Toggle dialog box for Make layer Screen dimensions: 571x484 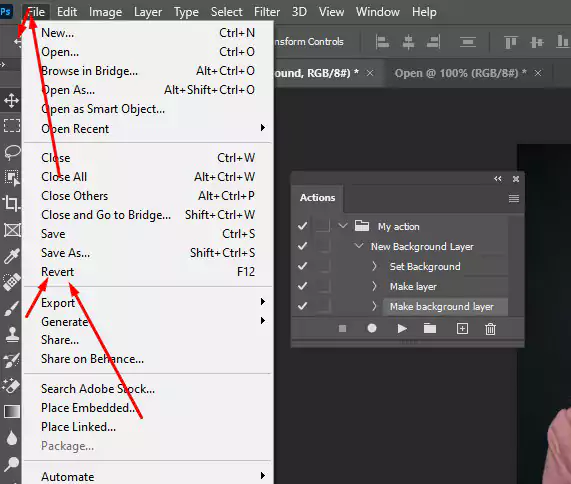(323, 286)
